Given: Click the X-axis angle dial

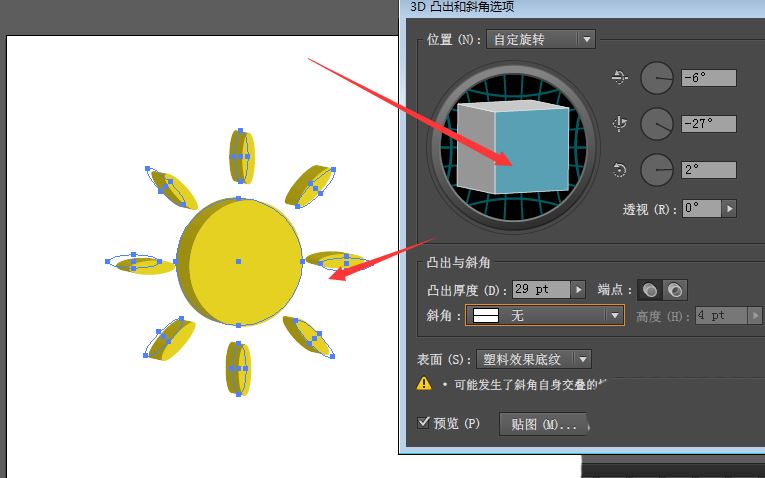Looking at the screenshot, I should click(657, 78).
